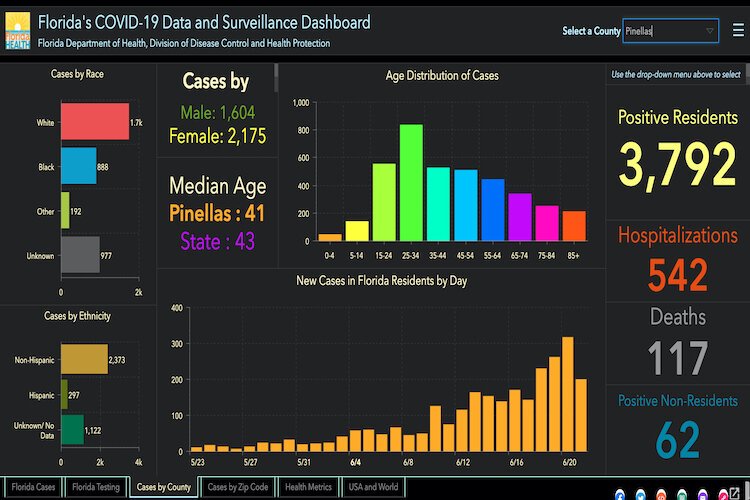Screen dimensions: 750x500
Task: Click the Positive Non-Residents 62 figure
Action: tap(677, 440)
